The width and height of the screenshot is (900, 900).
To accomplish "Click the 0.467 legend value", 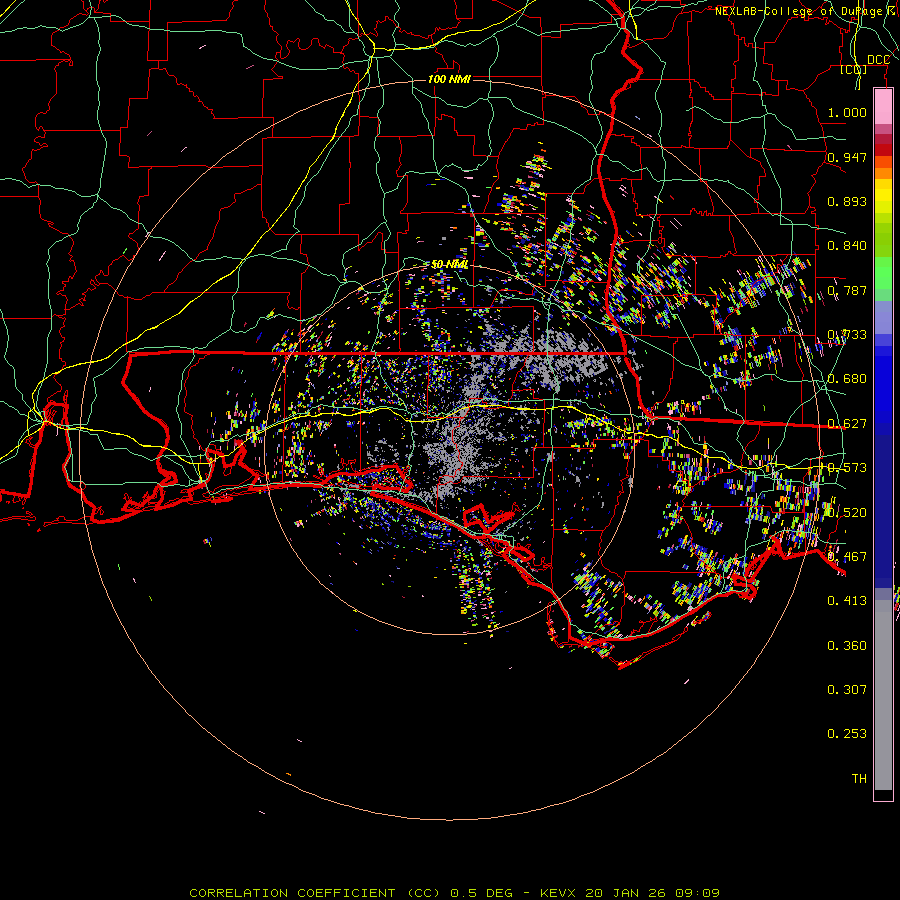I will coord(847,557).
